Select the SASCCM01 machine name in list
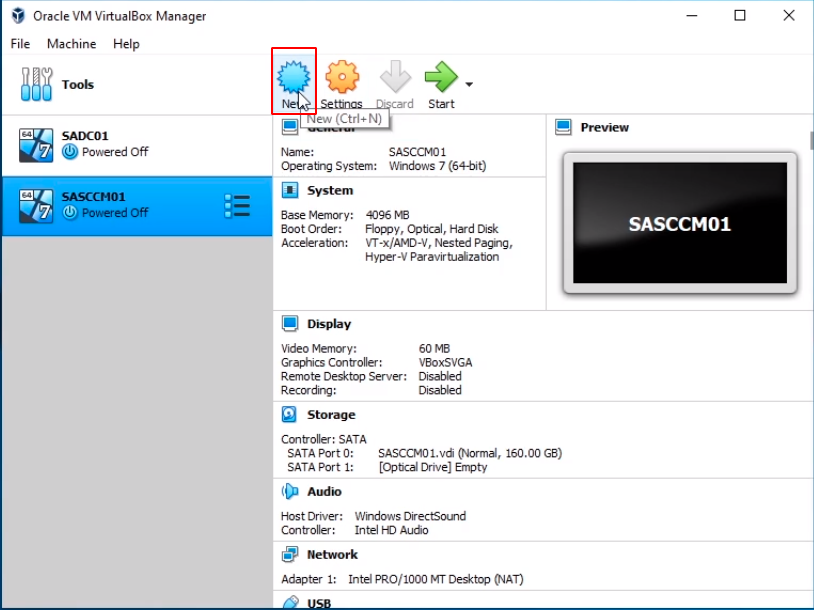Image resolution: width=814 pixels, height=610 pixels. tap(93, 196)
